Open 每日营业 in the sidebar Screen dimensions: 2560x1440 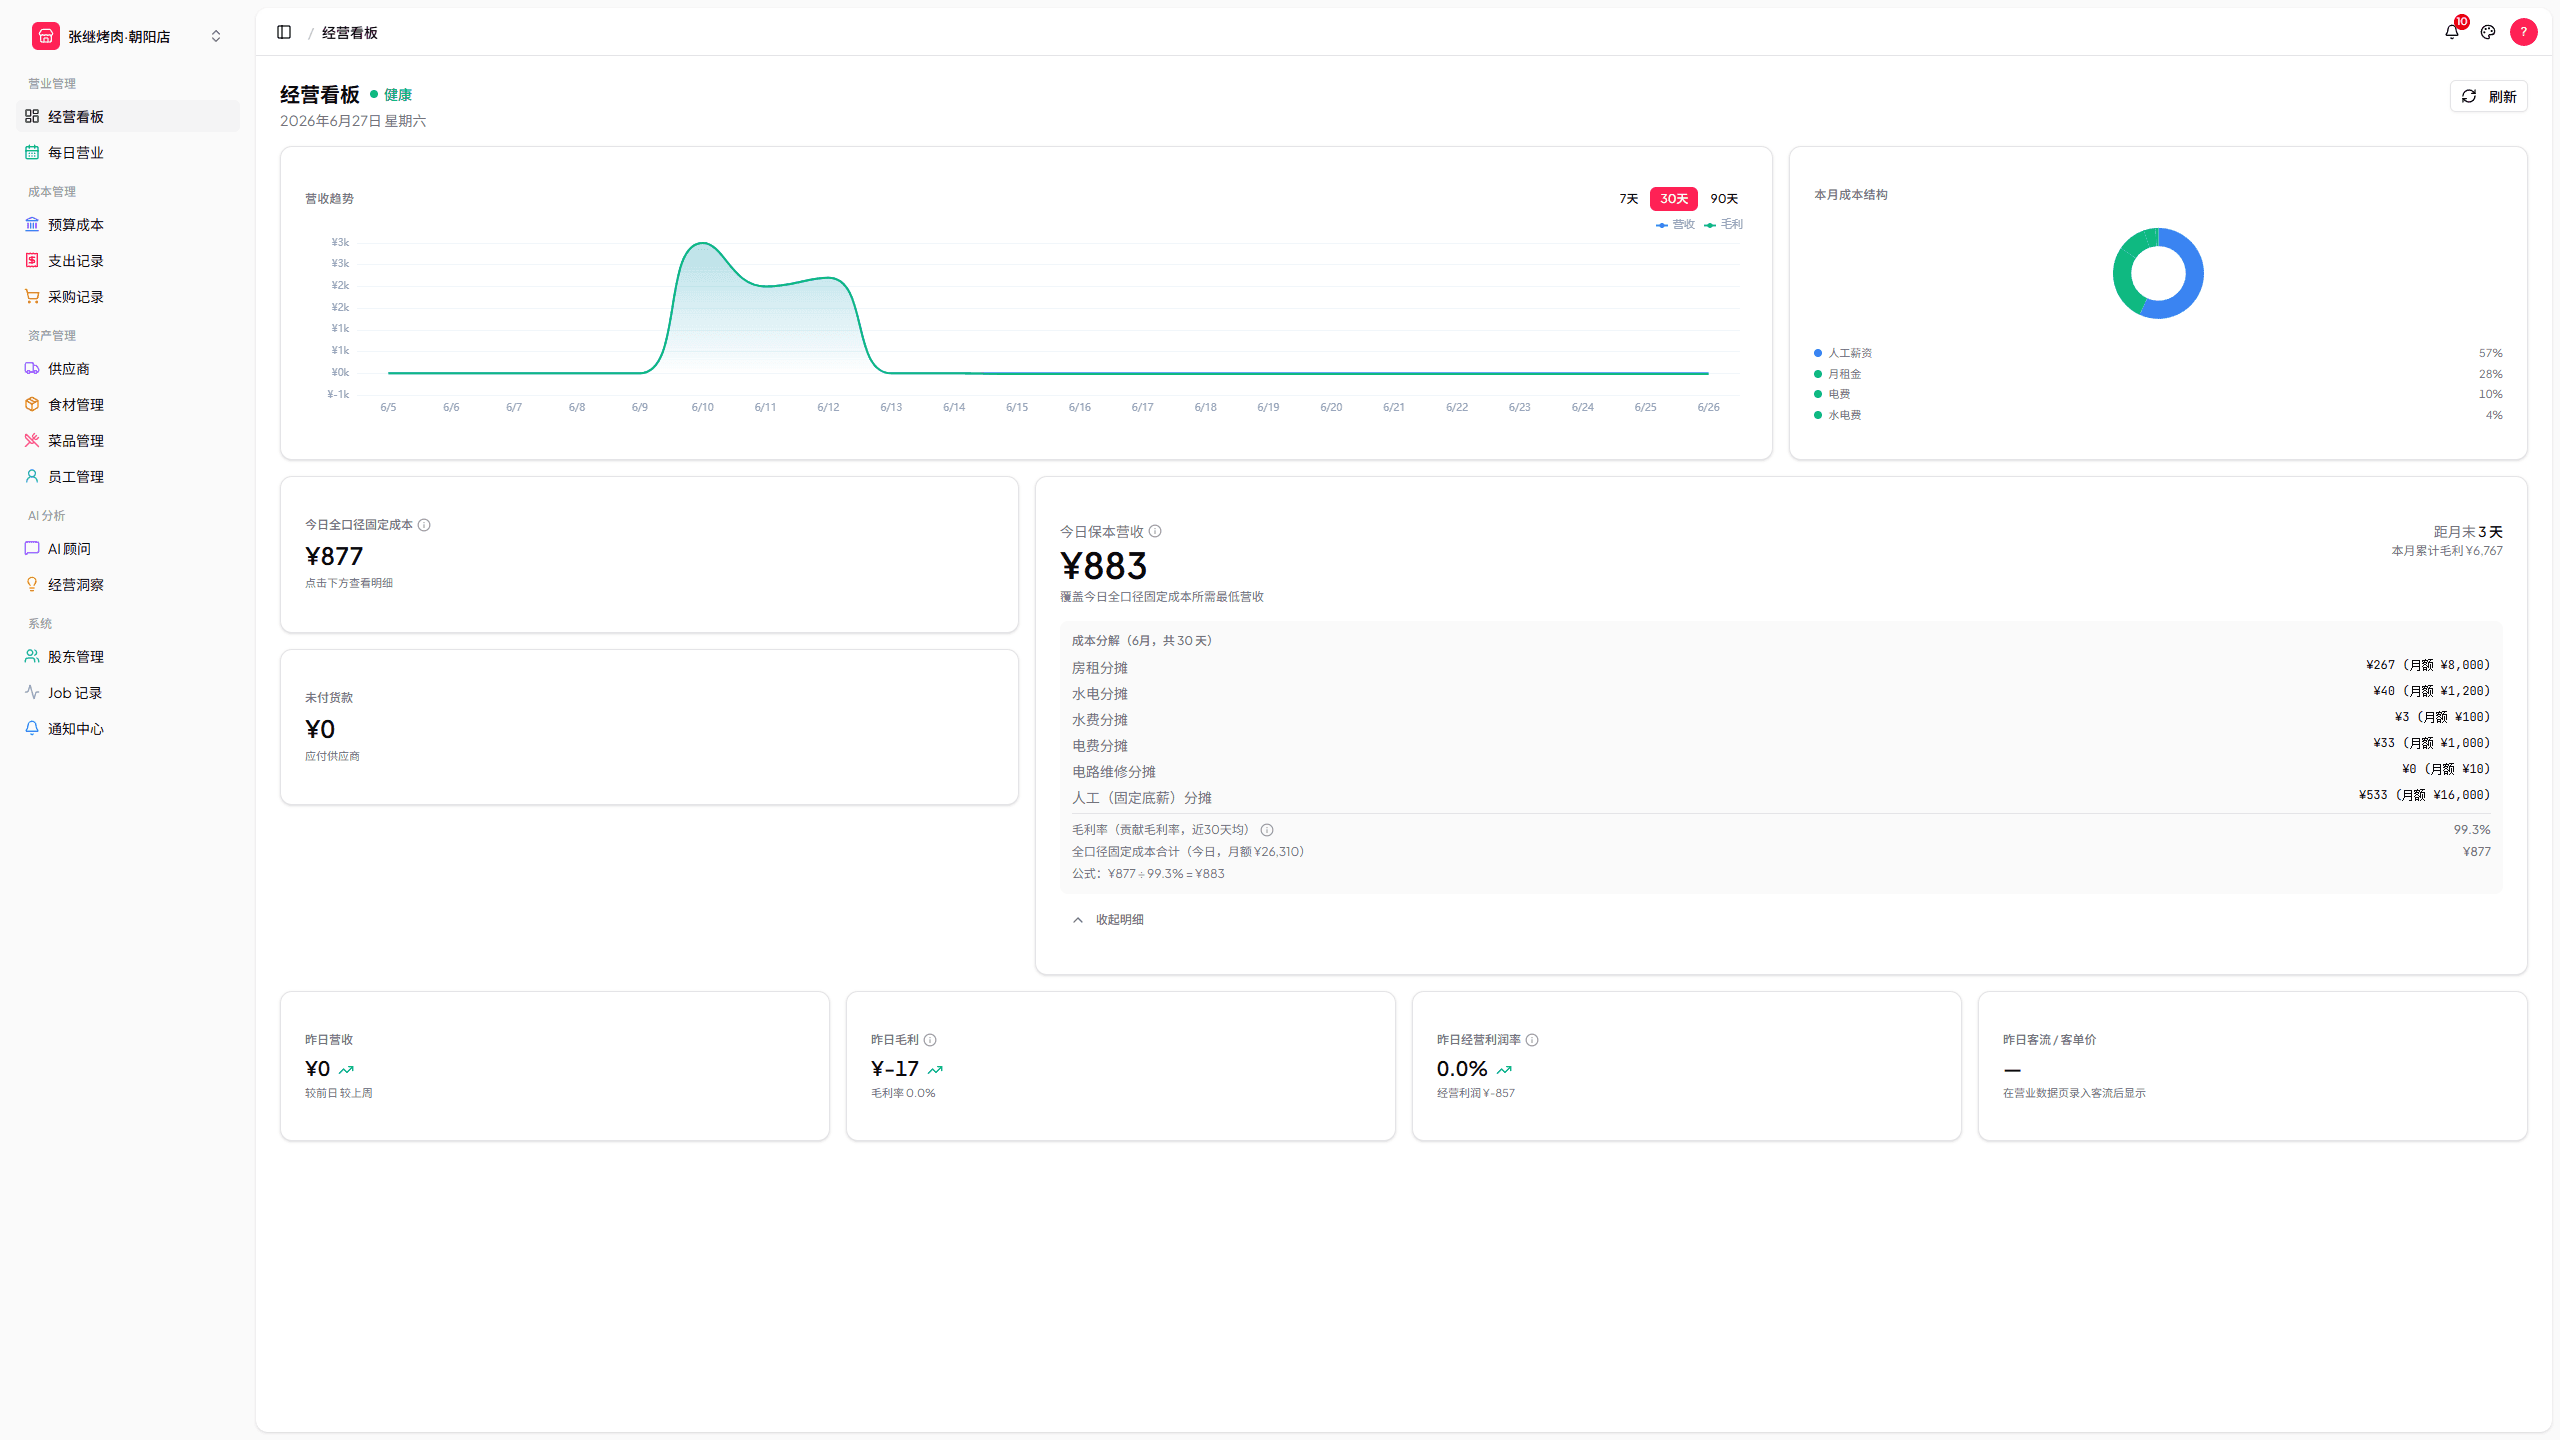coord(128,152)
